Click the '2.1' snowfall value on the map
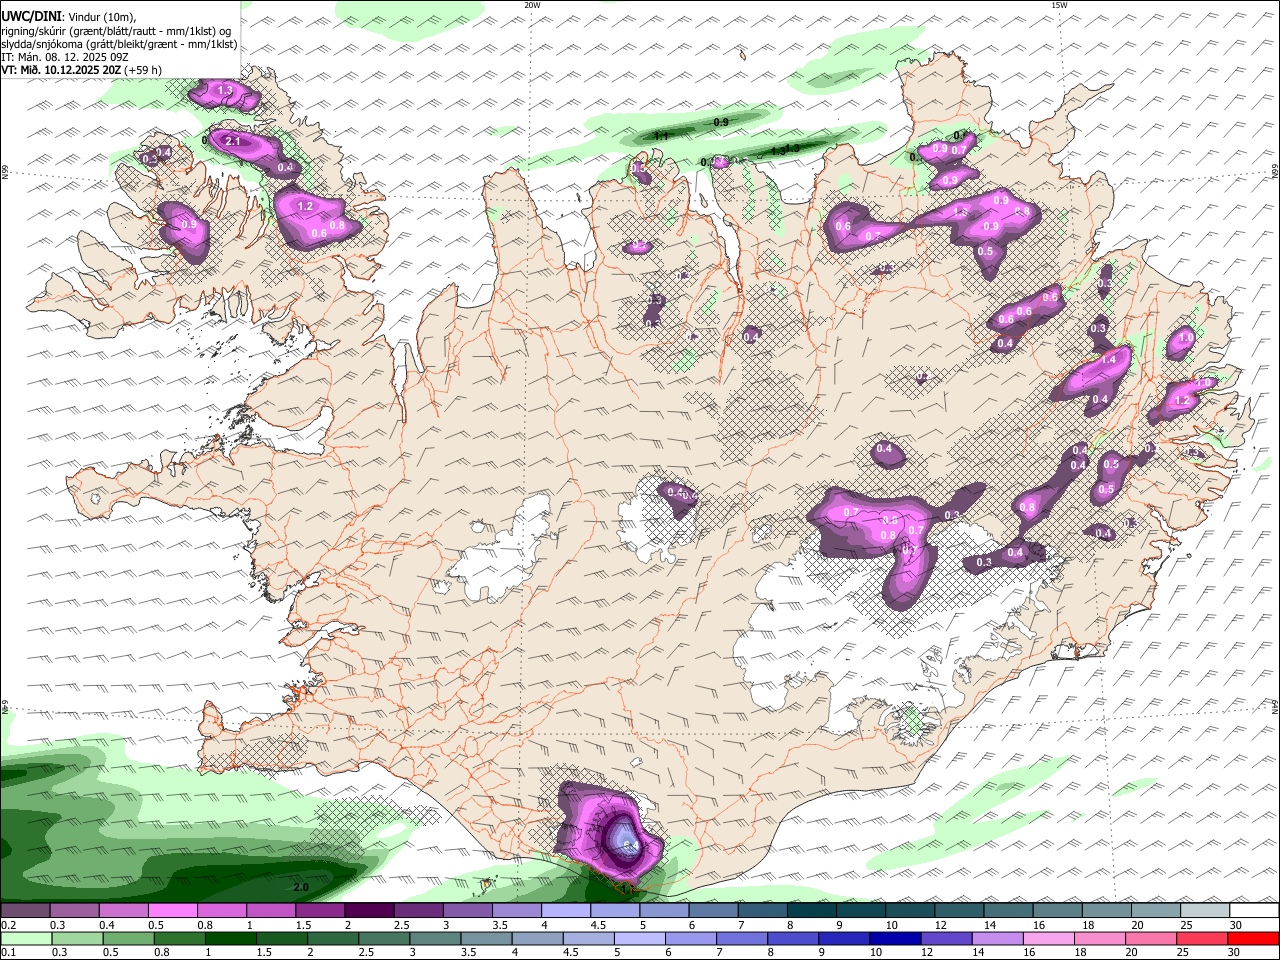 tap(233, 141)
